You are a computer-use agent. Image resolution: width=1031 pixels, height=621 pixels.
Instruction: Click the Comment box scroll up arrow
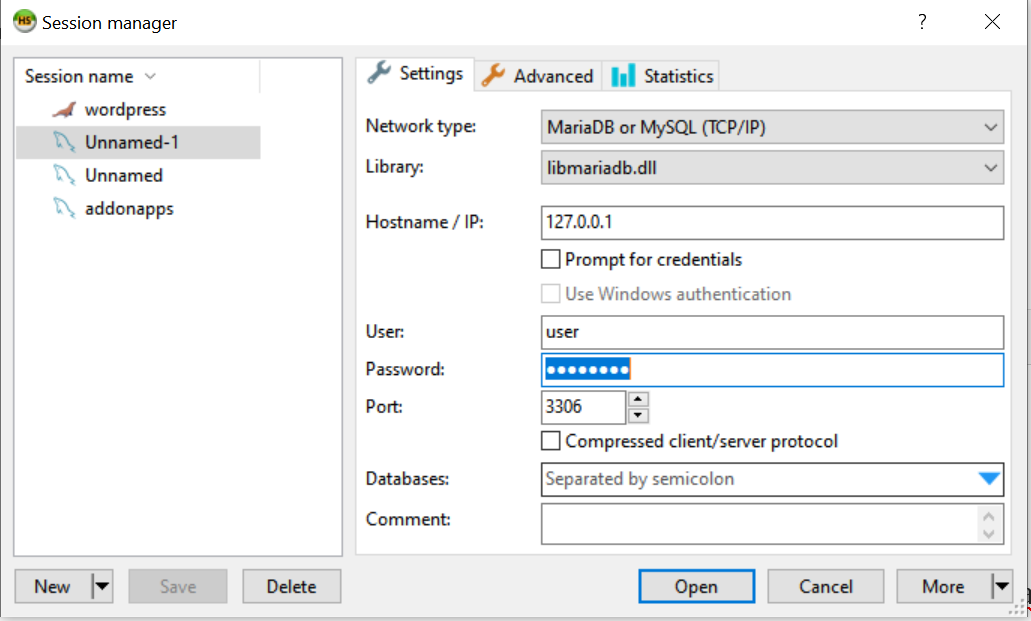pyautogui.click(x=988, y=516)
